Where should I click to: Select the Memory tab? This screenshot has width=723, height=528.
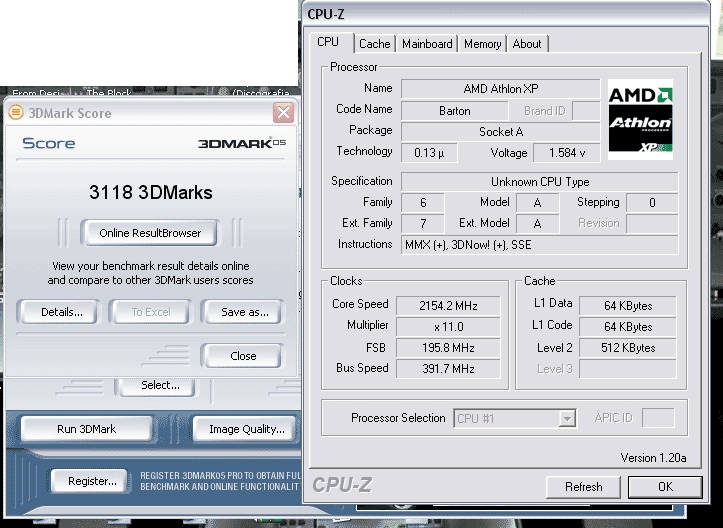tap(482, 44)
